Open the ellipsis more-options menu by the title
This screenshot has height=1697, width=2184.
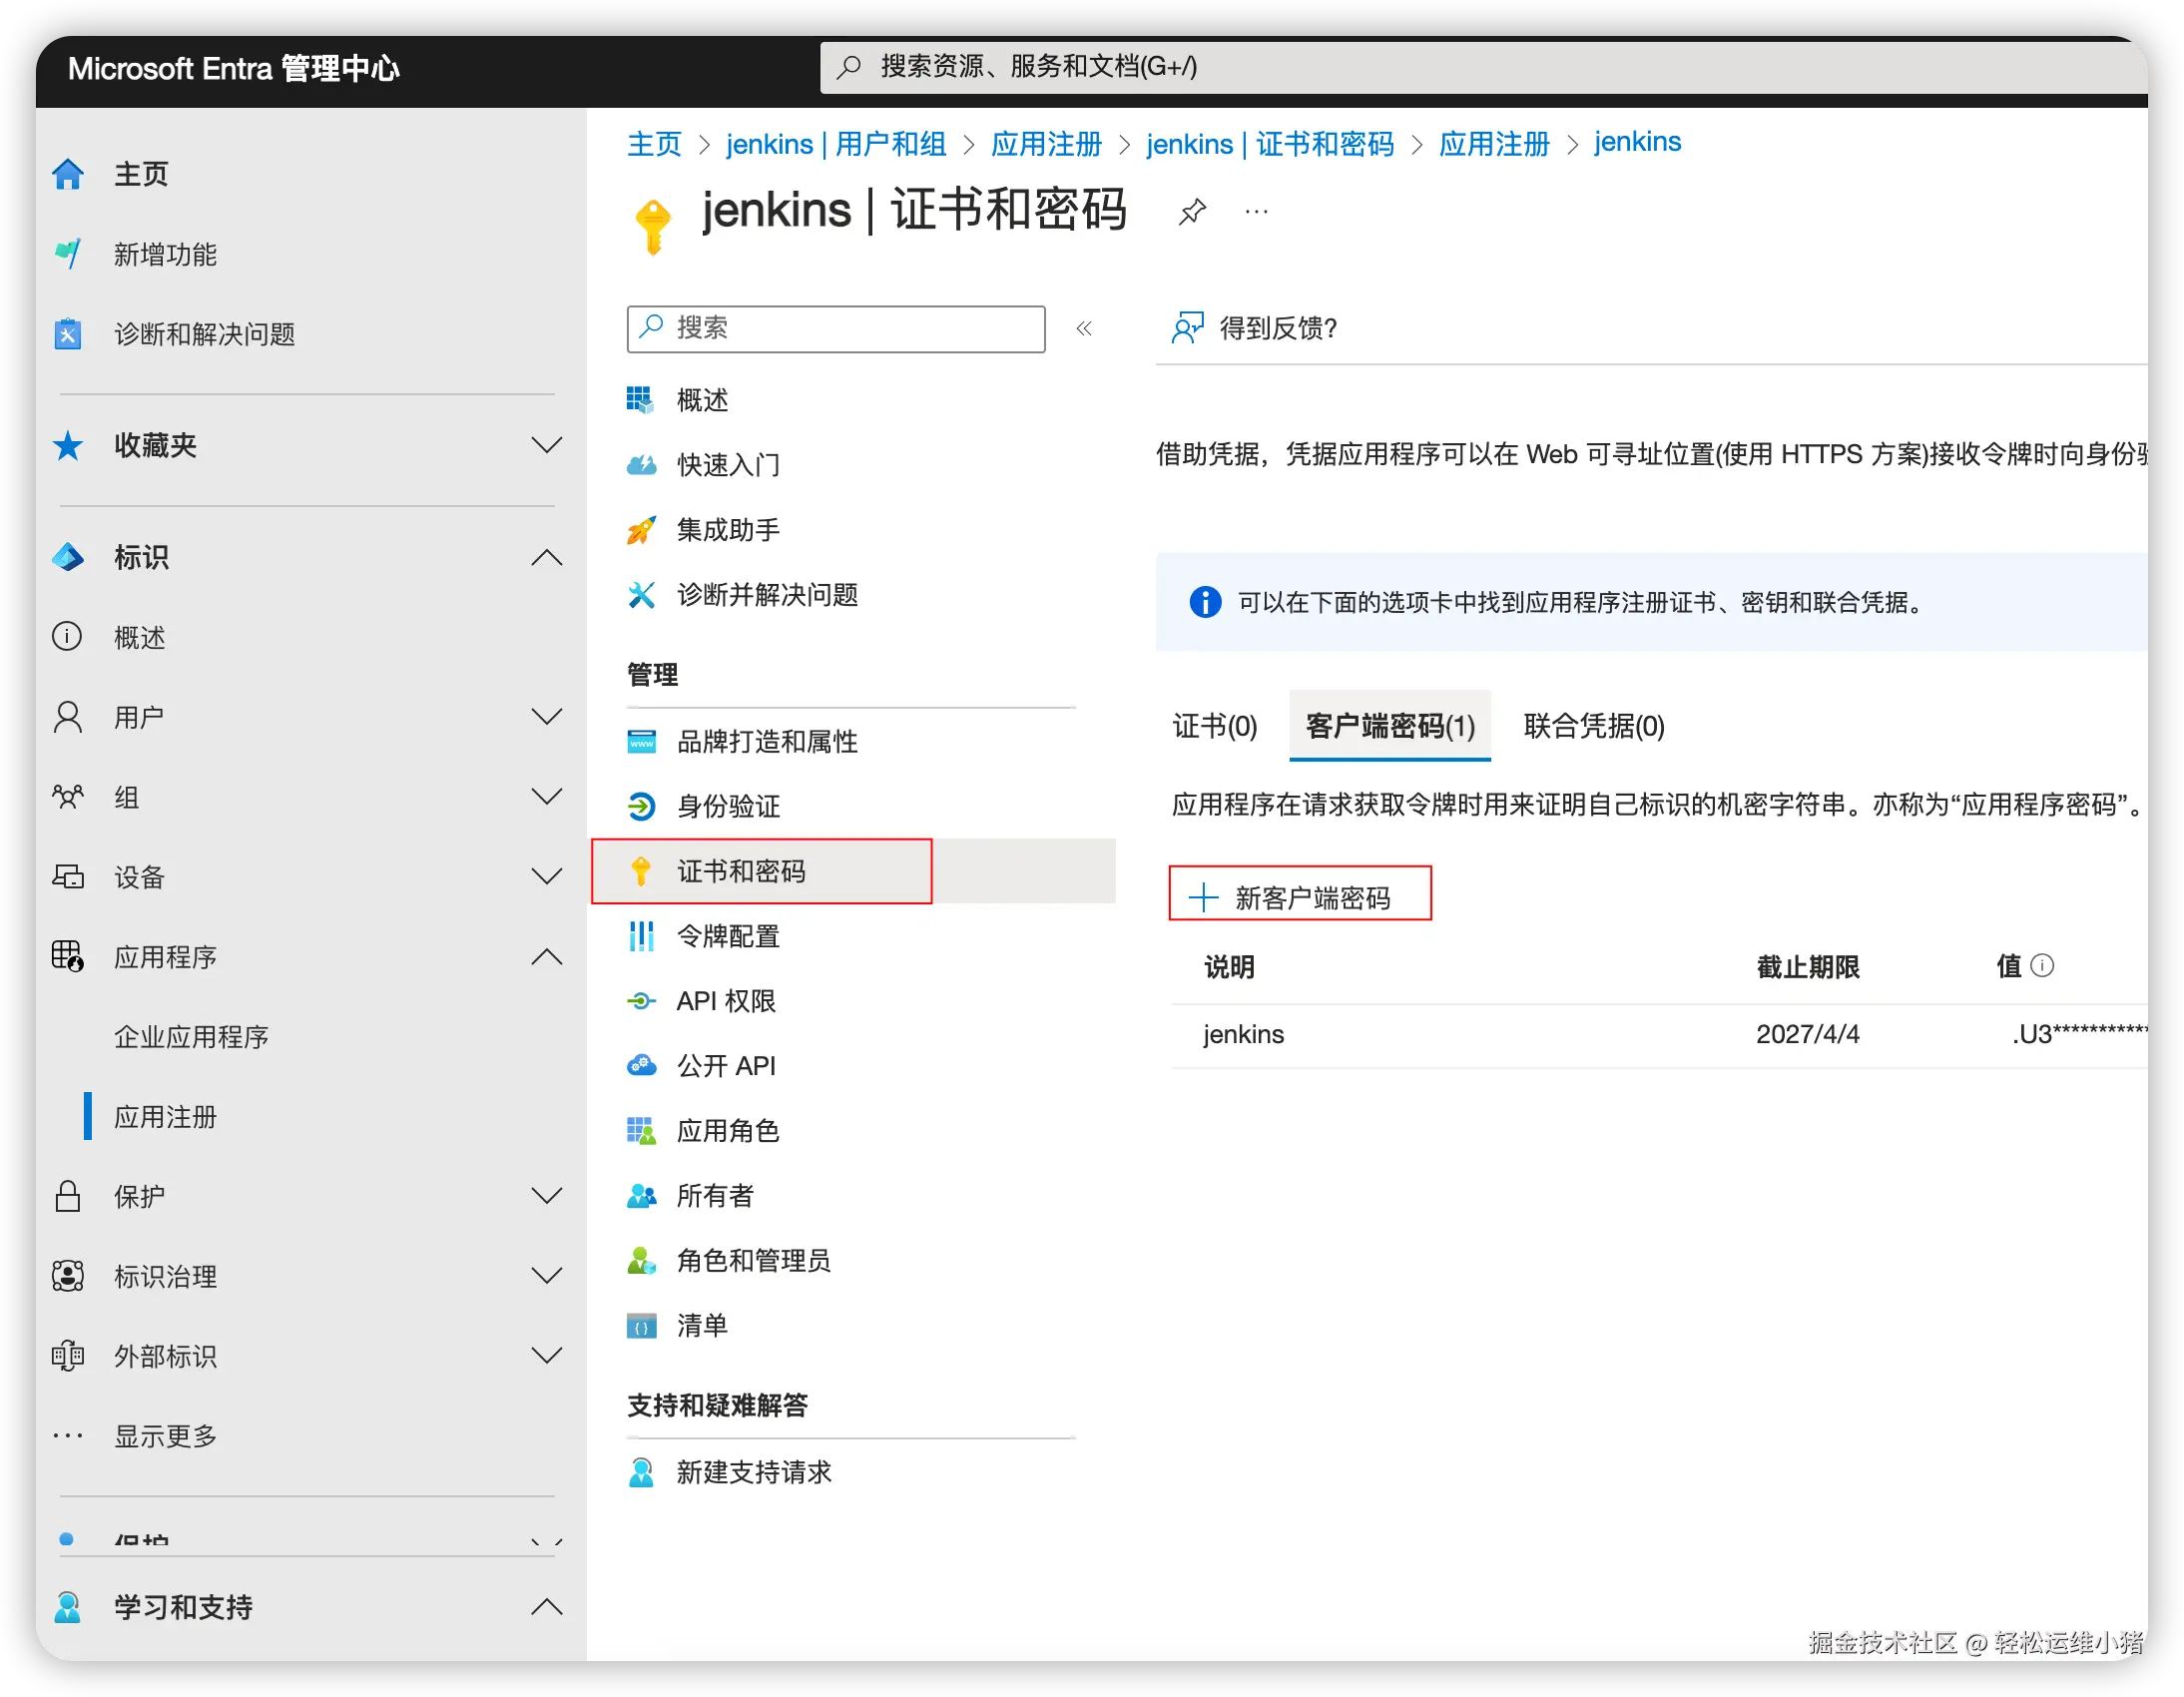[1256, 212]
